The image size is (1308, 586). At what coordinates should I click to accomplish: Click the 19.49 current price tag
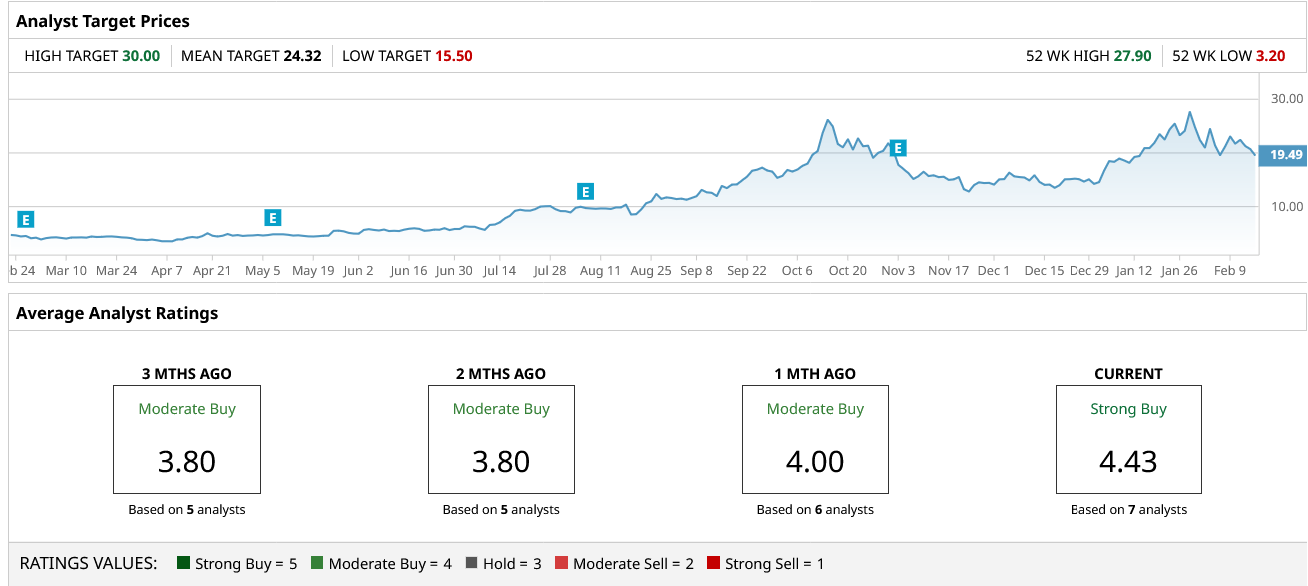(x=1285, y=155)
